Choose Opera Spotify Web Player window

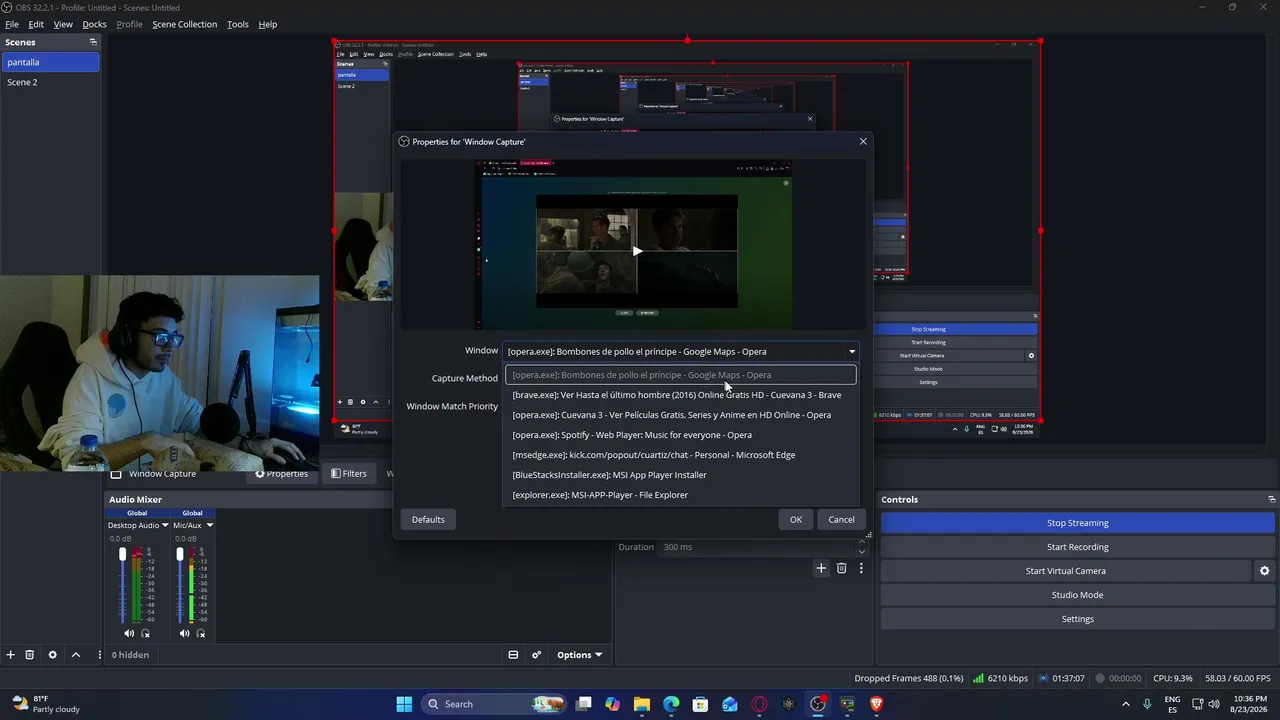point(680,435)
